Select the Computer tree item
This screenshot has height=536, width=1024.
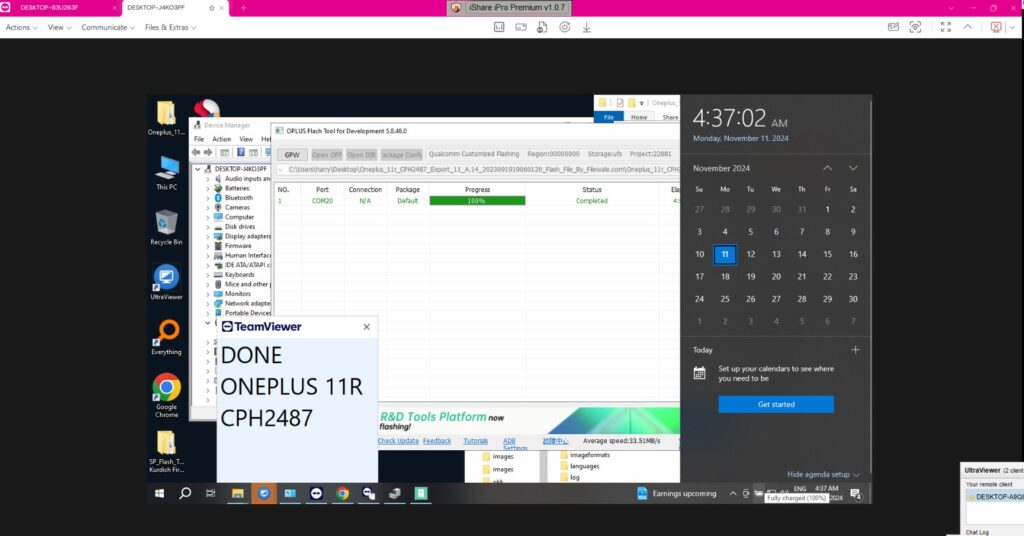pyautogui.click(x=239, y=217)
